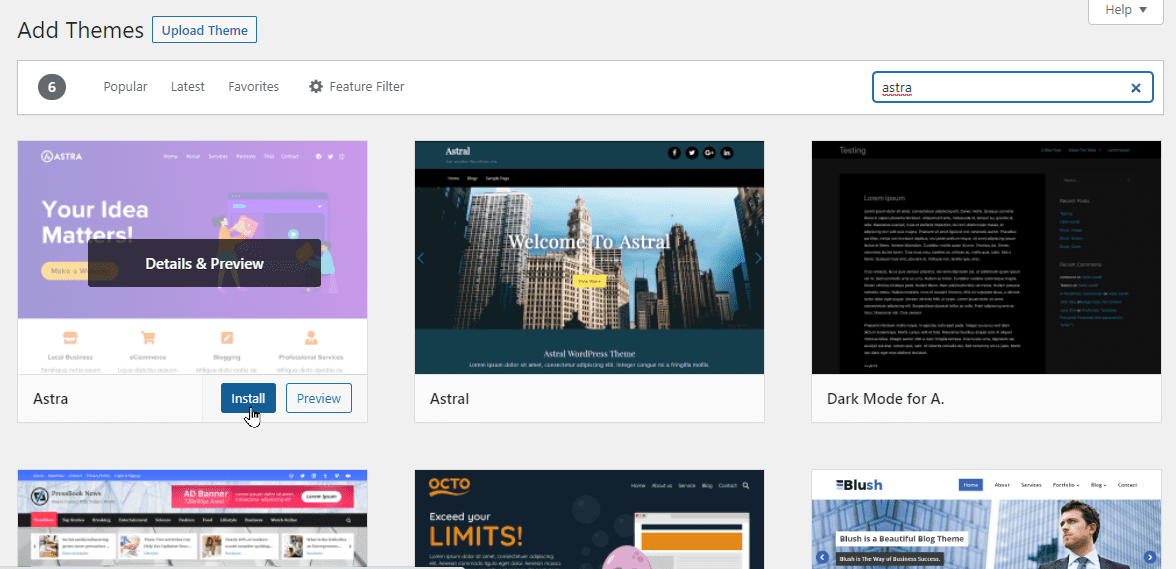Click the Facebook icon in the Astral preview
1176x569 pixels.
pos(674,153)
